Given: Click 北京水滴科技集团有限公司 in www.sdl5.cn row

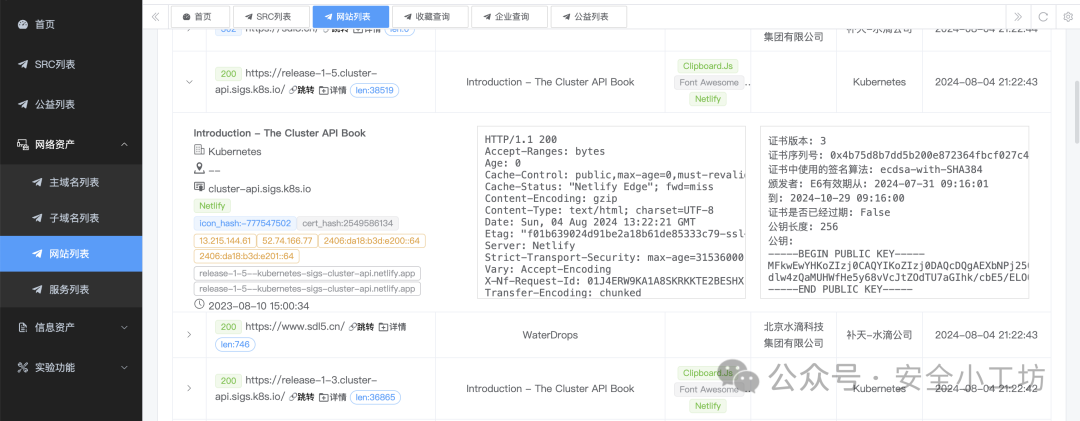Looking at the screenshot, I should (x=793, y=334).
